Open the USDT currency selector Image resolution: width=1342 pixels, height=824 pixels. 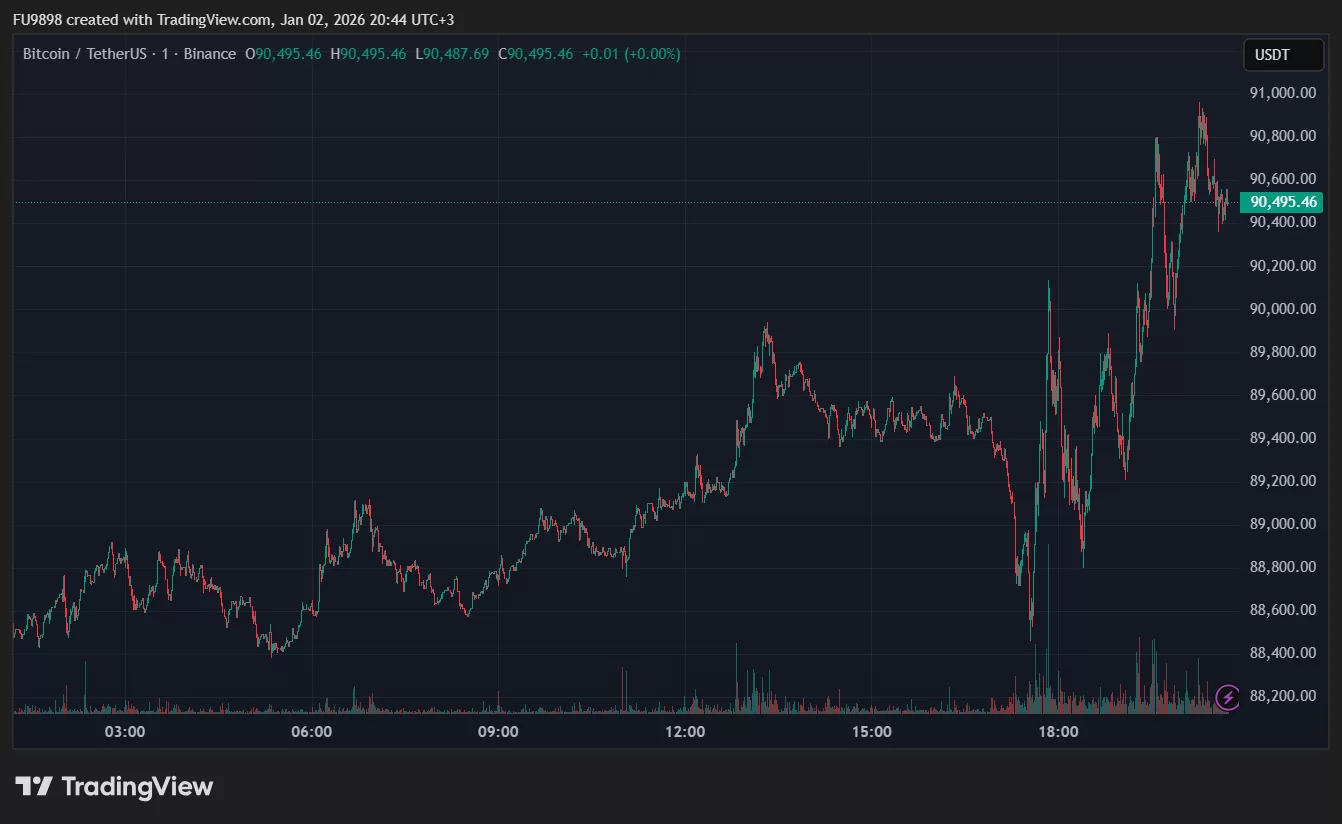click(1282, 55)
